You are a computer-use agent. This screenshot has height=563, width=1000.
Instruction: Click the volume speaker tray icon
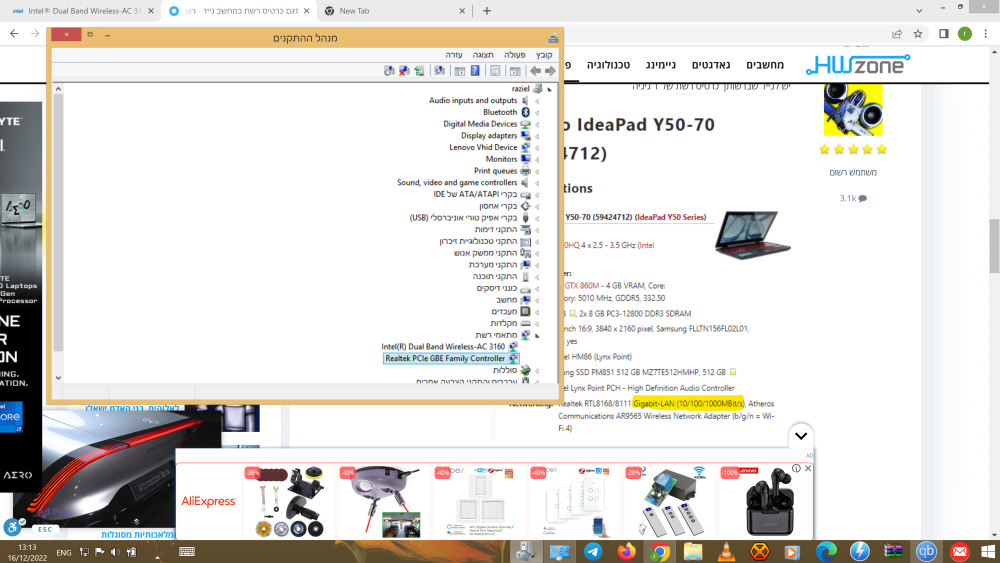[x=115, y=552]
